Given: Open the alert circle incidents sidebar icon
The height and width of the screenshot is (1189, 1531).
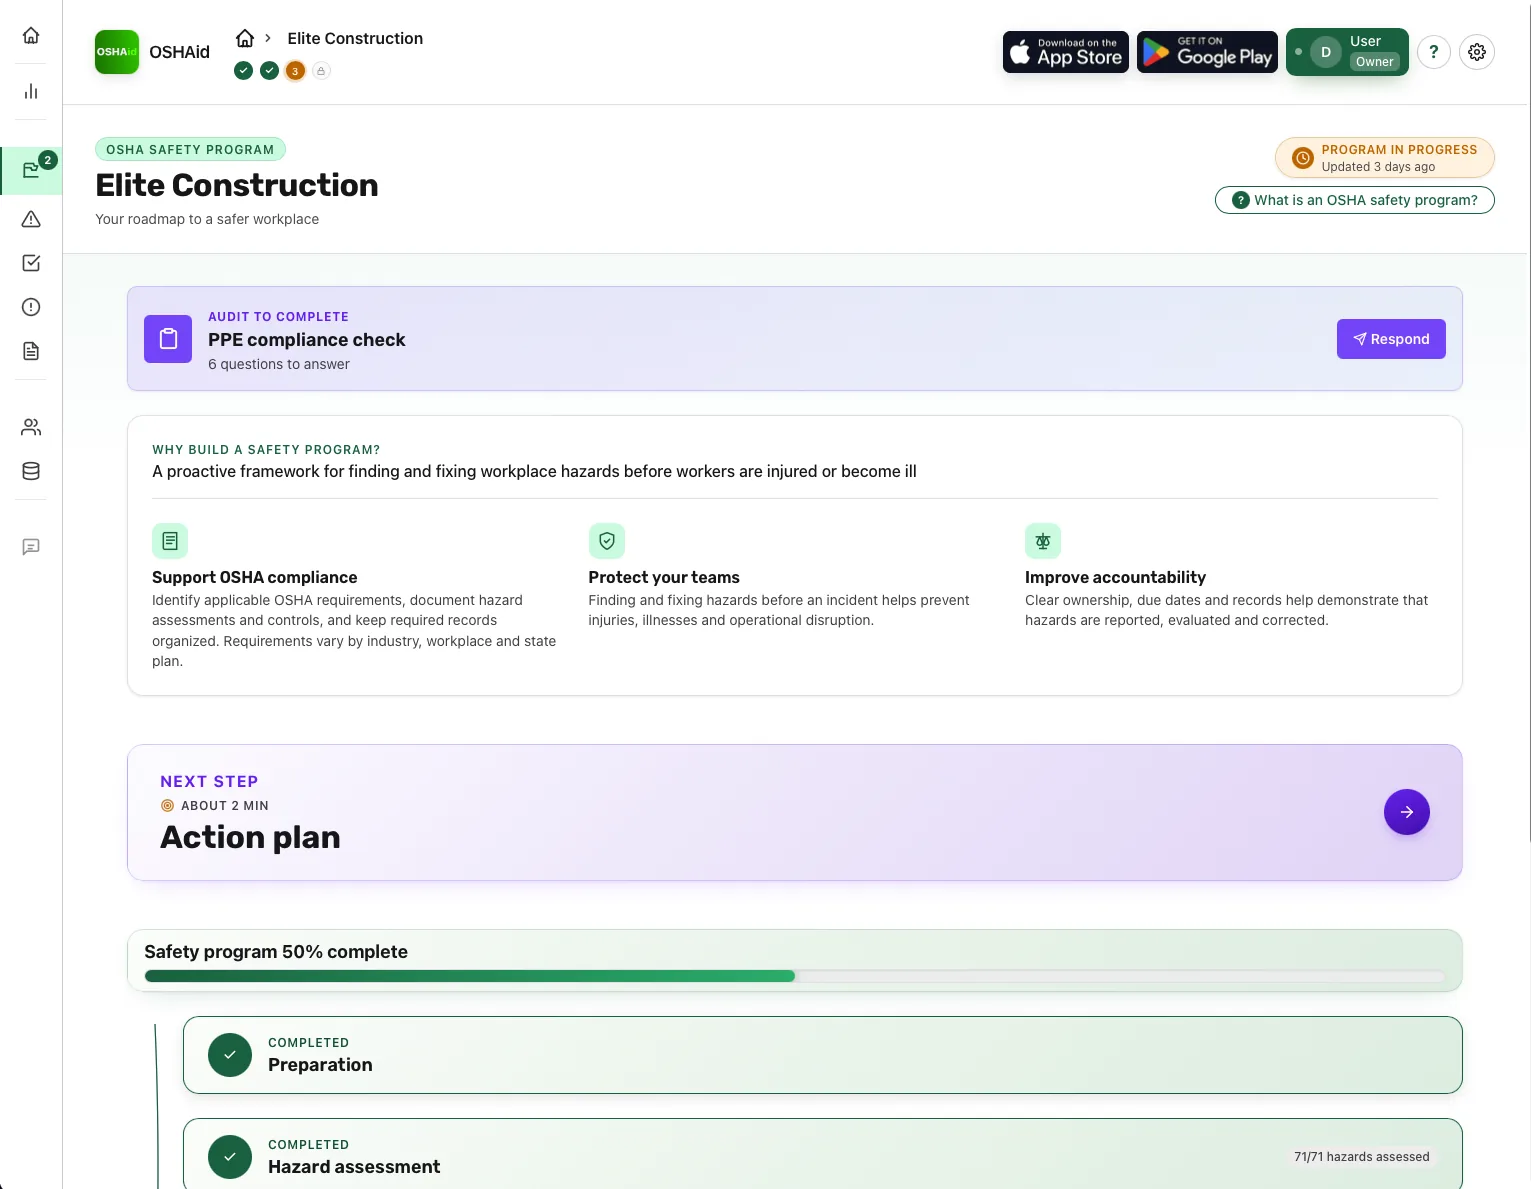Looking at the screenshot, I should [x=31, y=307].
